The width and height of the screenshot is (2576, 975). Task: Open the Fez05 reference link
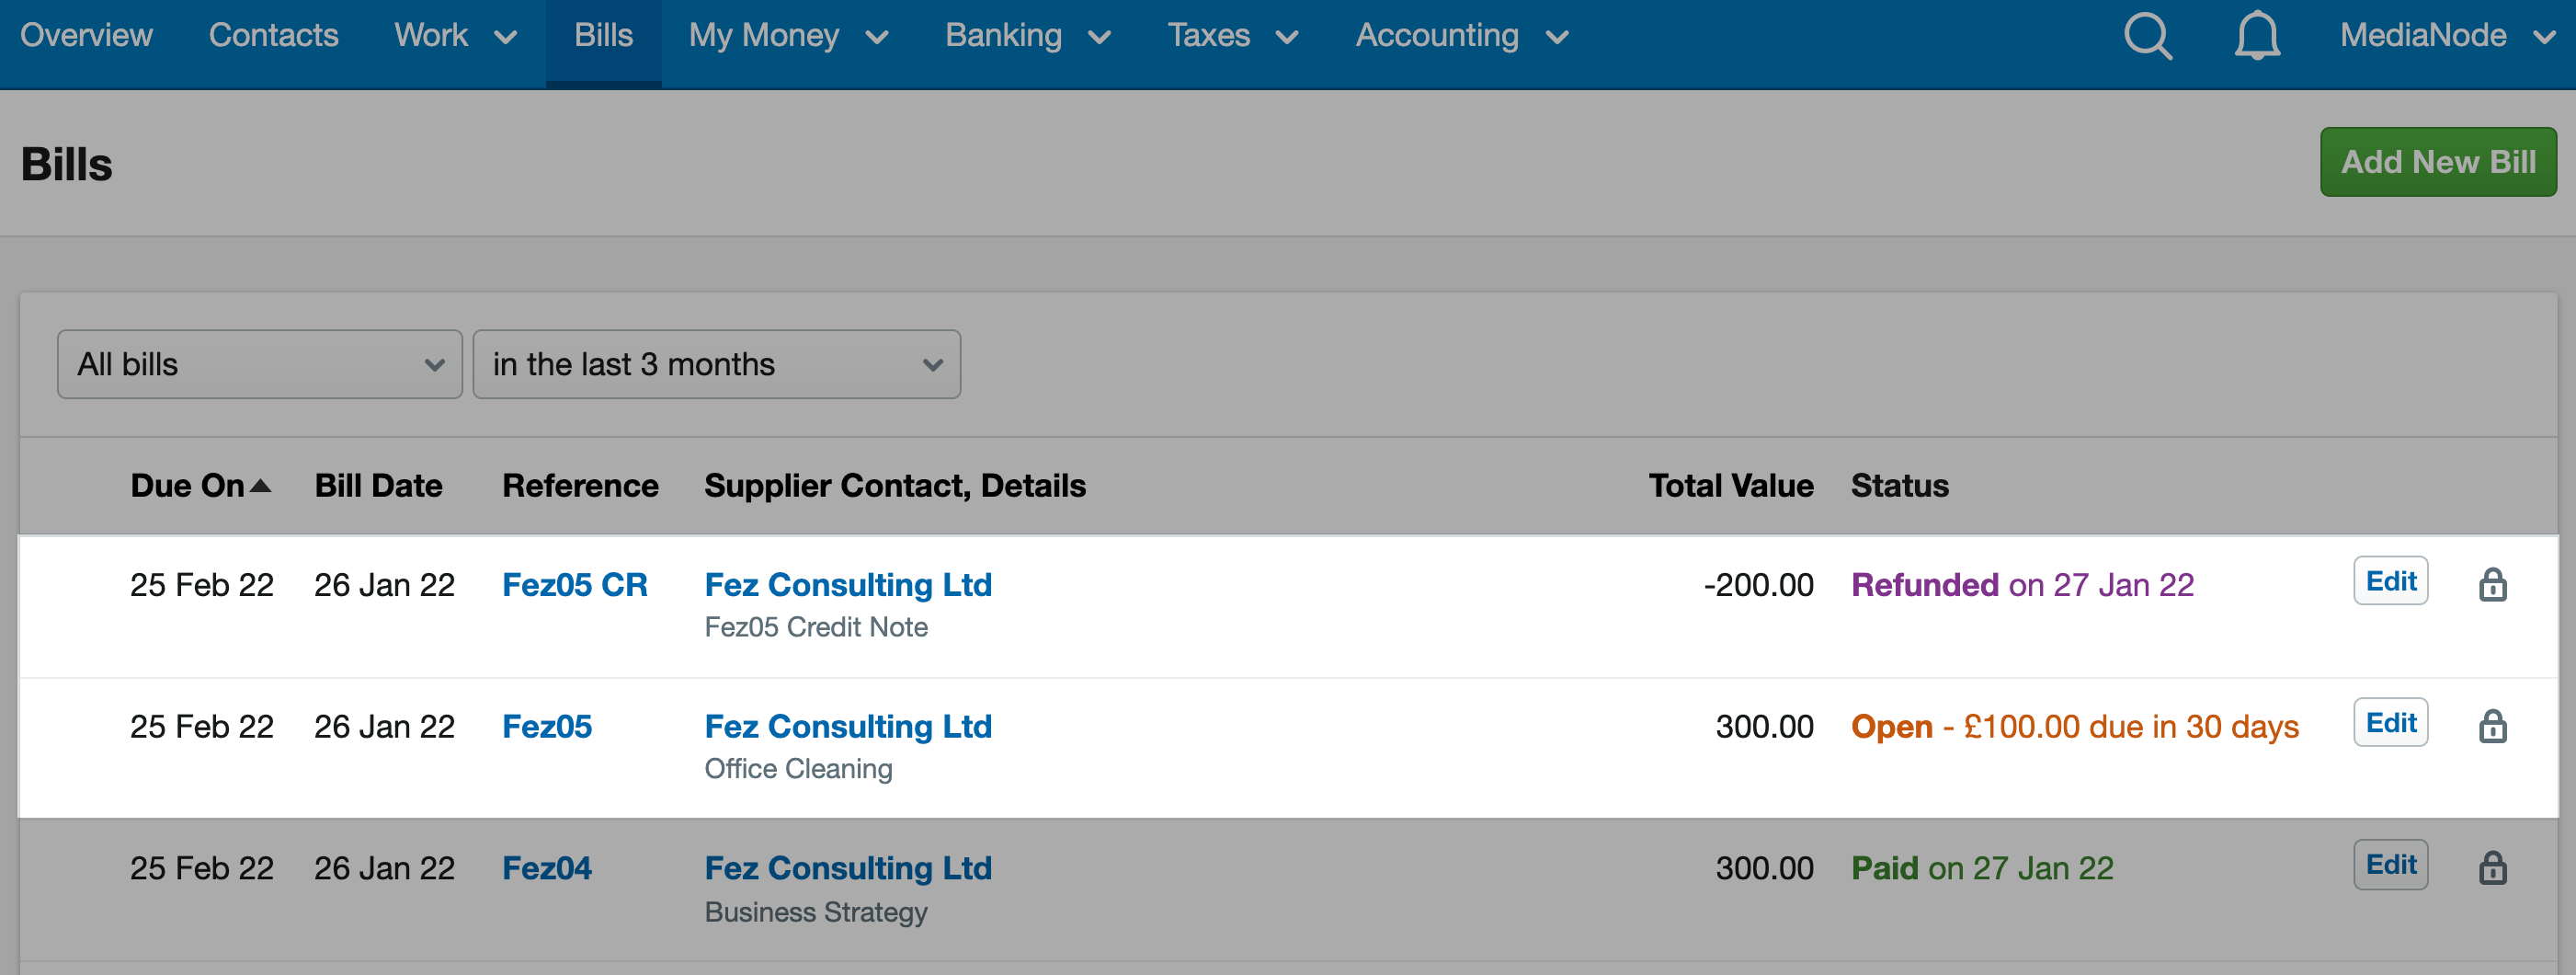coord(547,726)
